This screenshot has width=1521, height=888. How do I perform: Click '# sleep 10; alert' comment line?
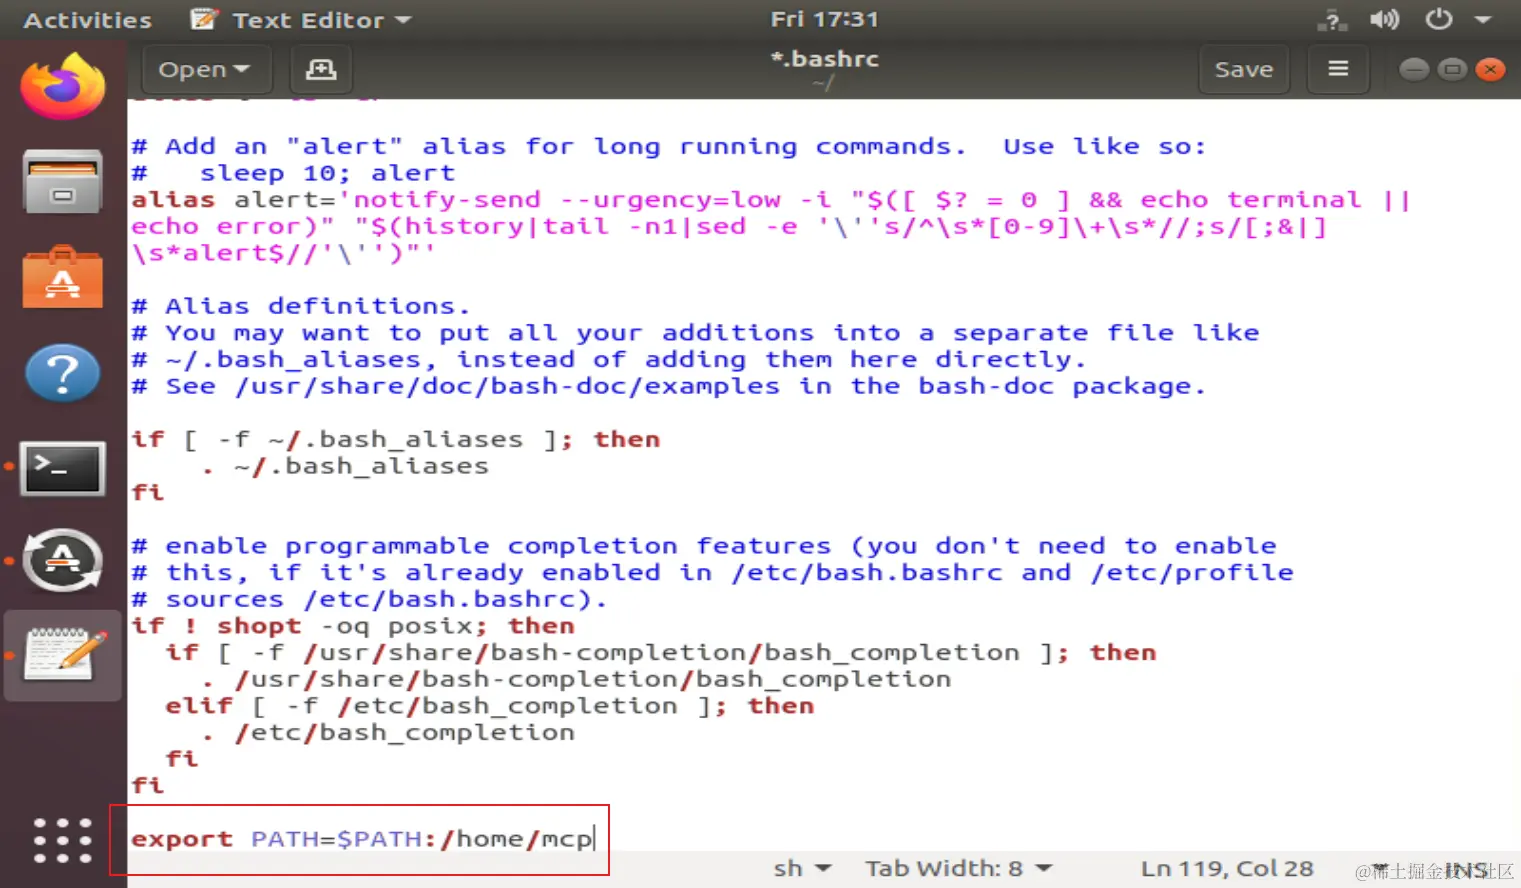(x=293, y=173)
